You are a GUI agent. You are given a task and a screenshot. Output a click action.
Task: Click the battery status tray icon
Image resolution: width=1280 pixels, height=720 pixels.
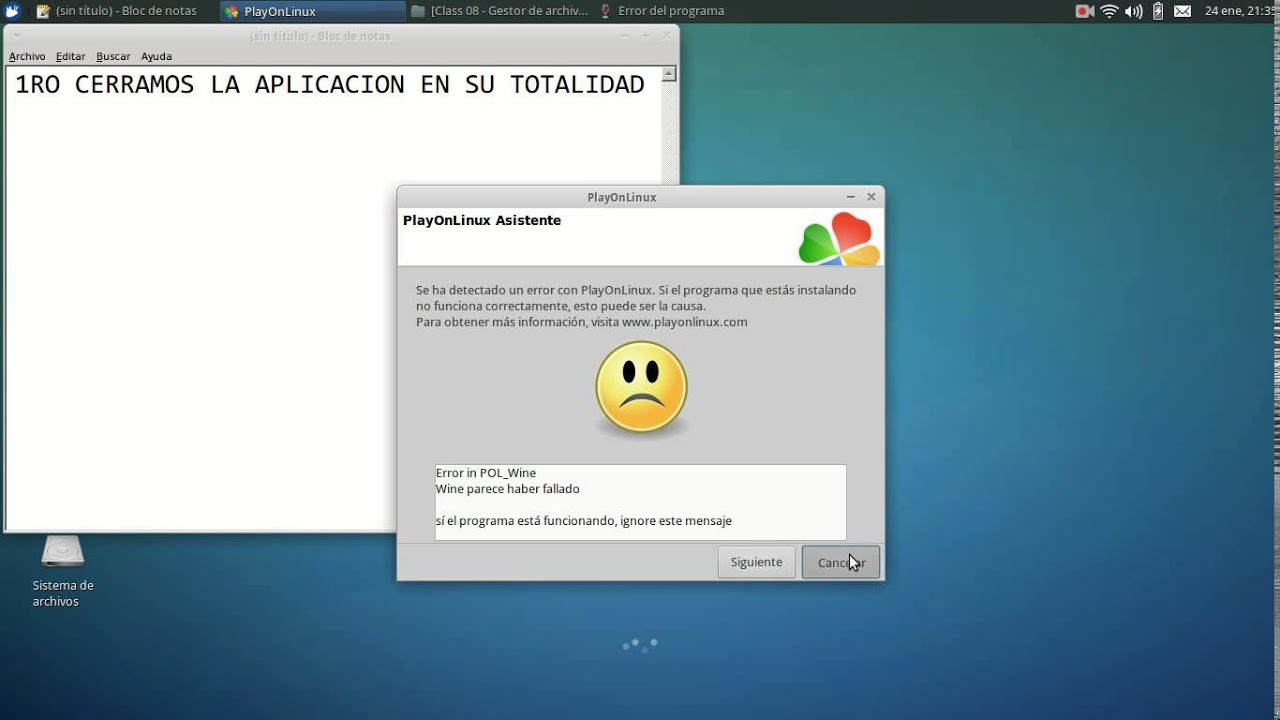point(1158,11)
